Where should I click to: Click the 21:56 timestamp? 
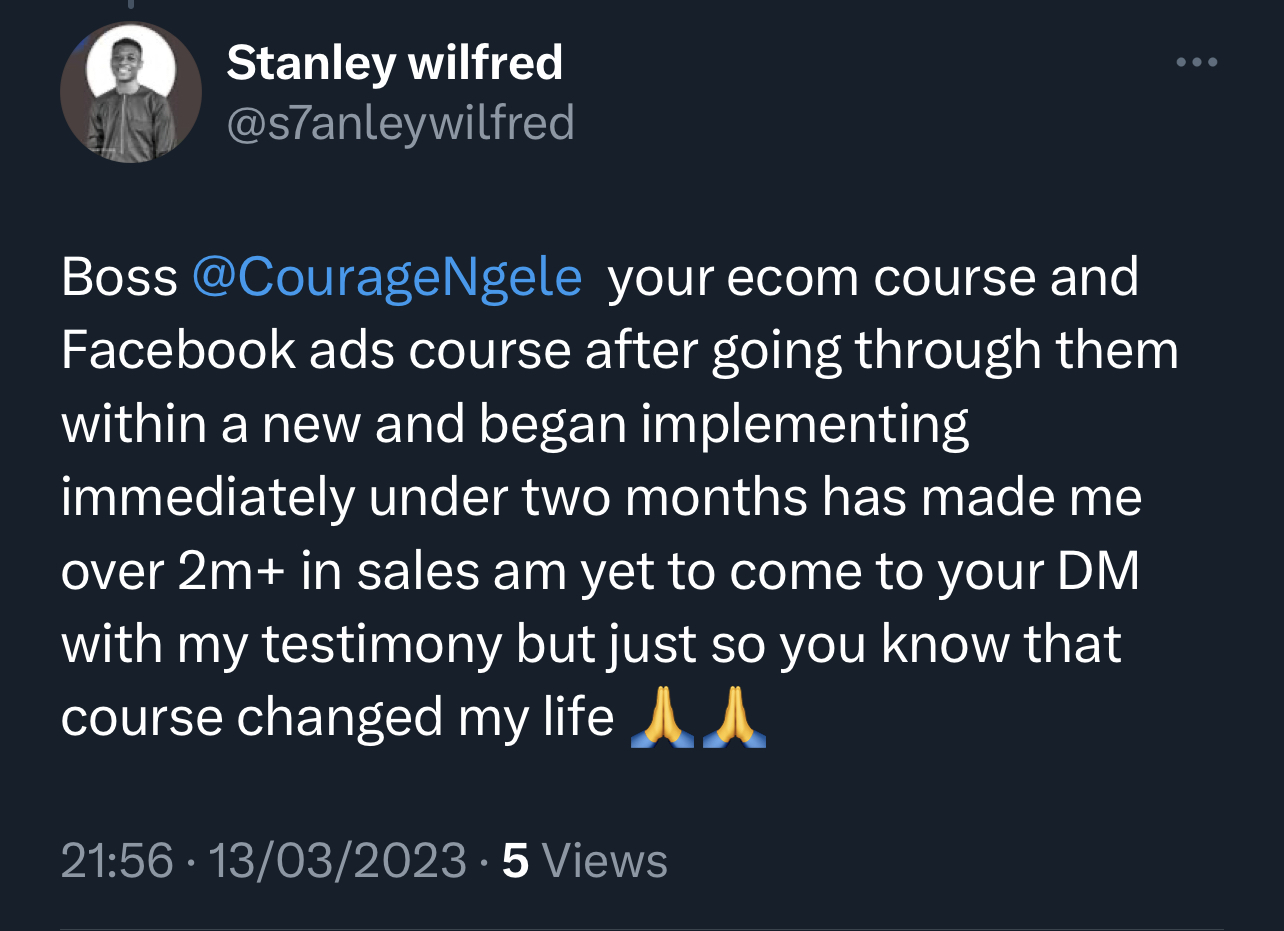[117, 861]
